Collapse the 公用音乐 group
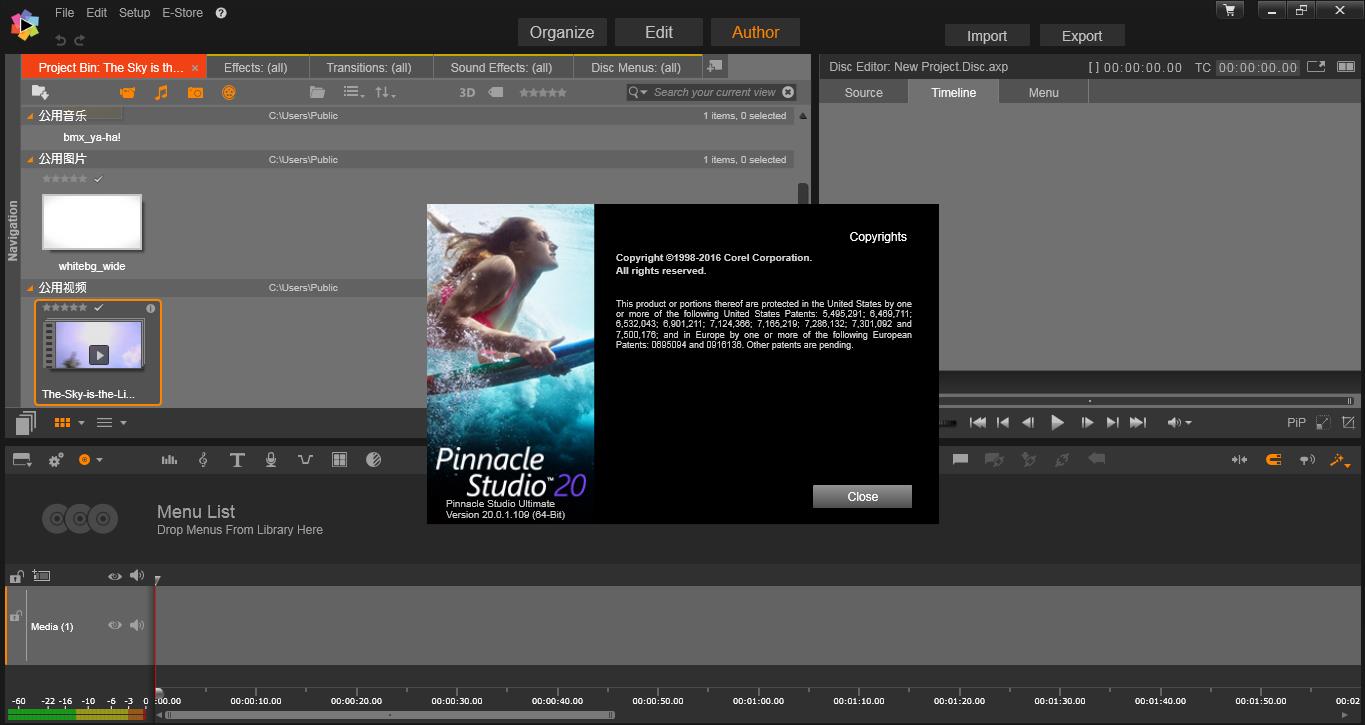 30,116
